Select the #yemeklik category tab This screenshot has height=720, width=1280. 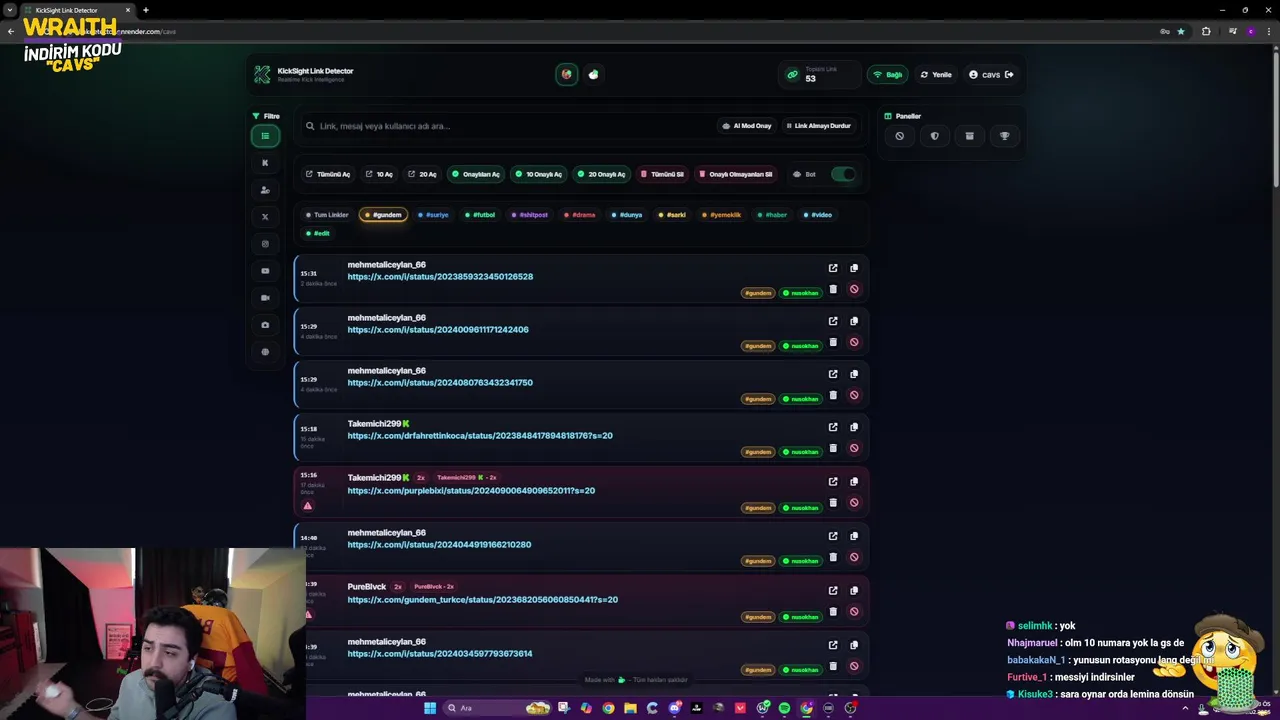coord(722,215)
